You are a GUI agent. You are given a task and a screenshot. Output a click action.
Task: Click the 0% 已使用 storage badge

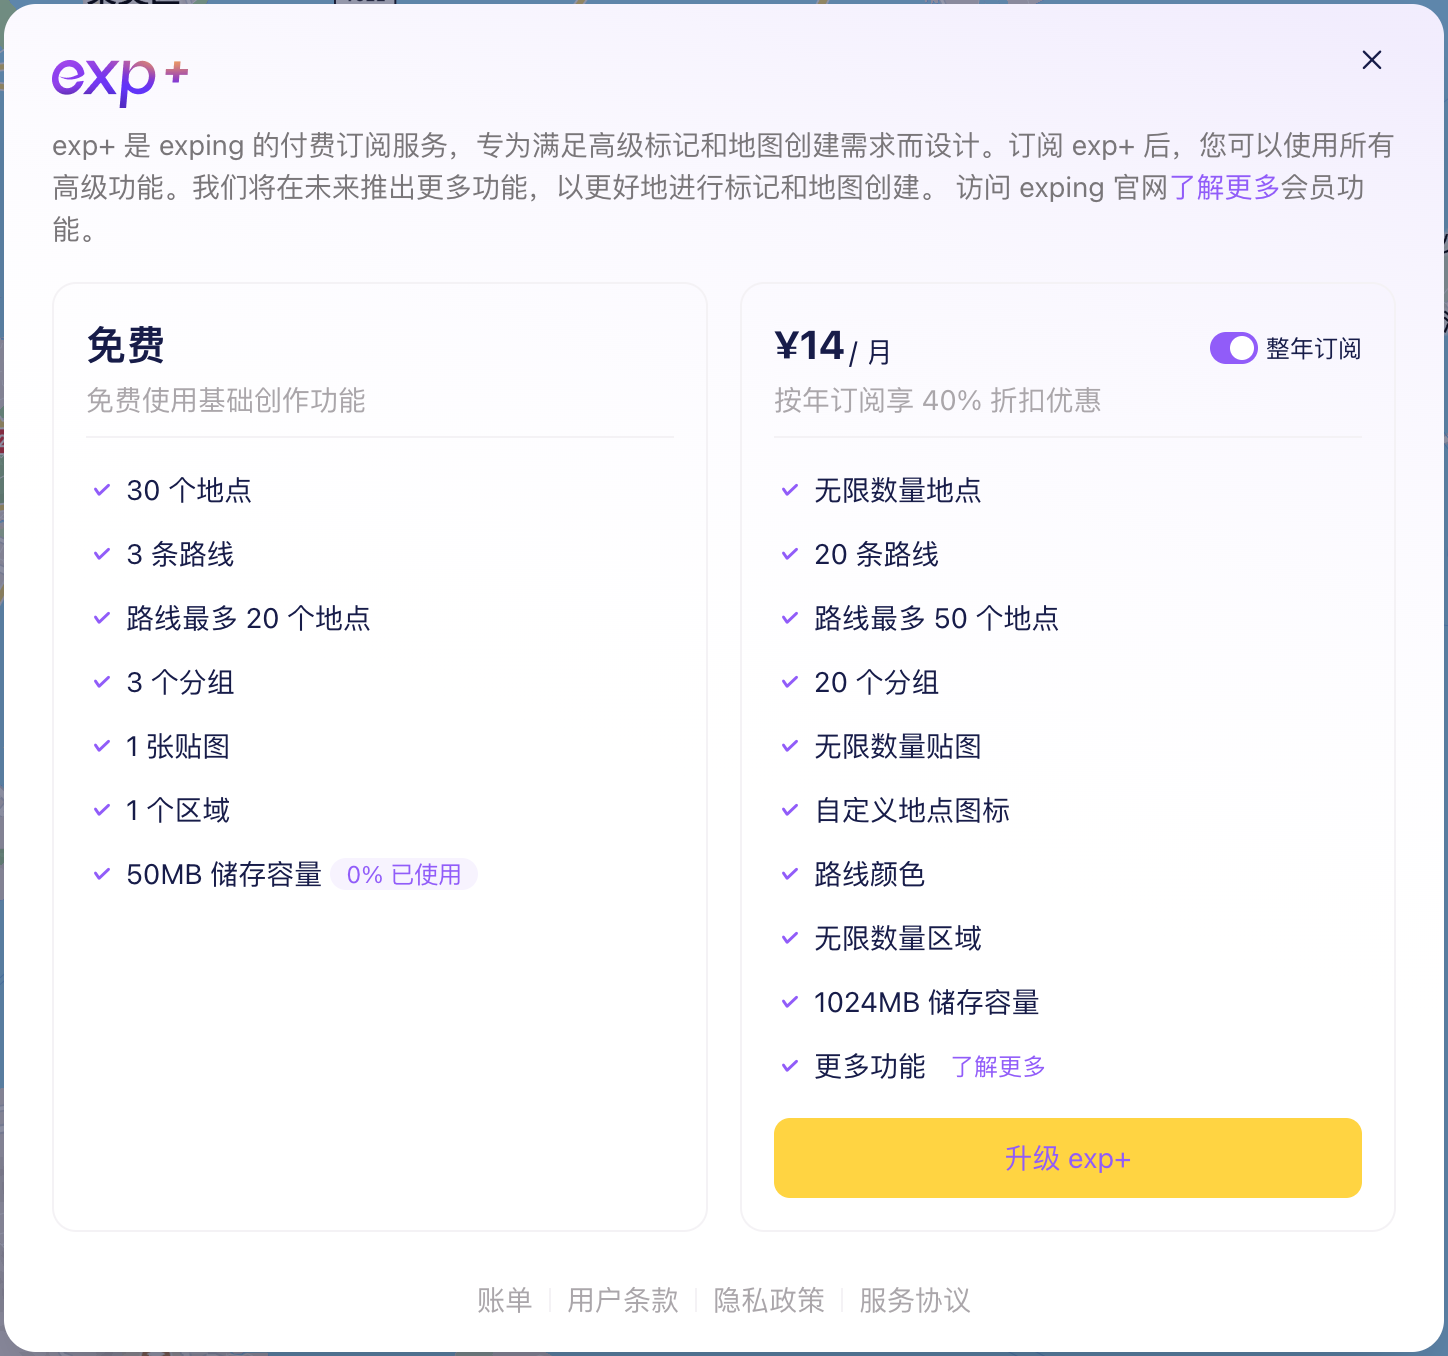[x=404, y=874]
